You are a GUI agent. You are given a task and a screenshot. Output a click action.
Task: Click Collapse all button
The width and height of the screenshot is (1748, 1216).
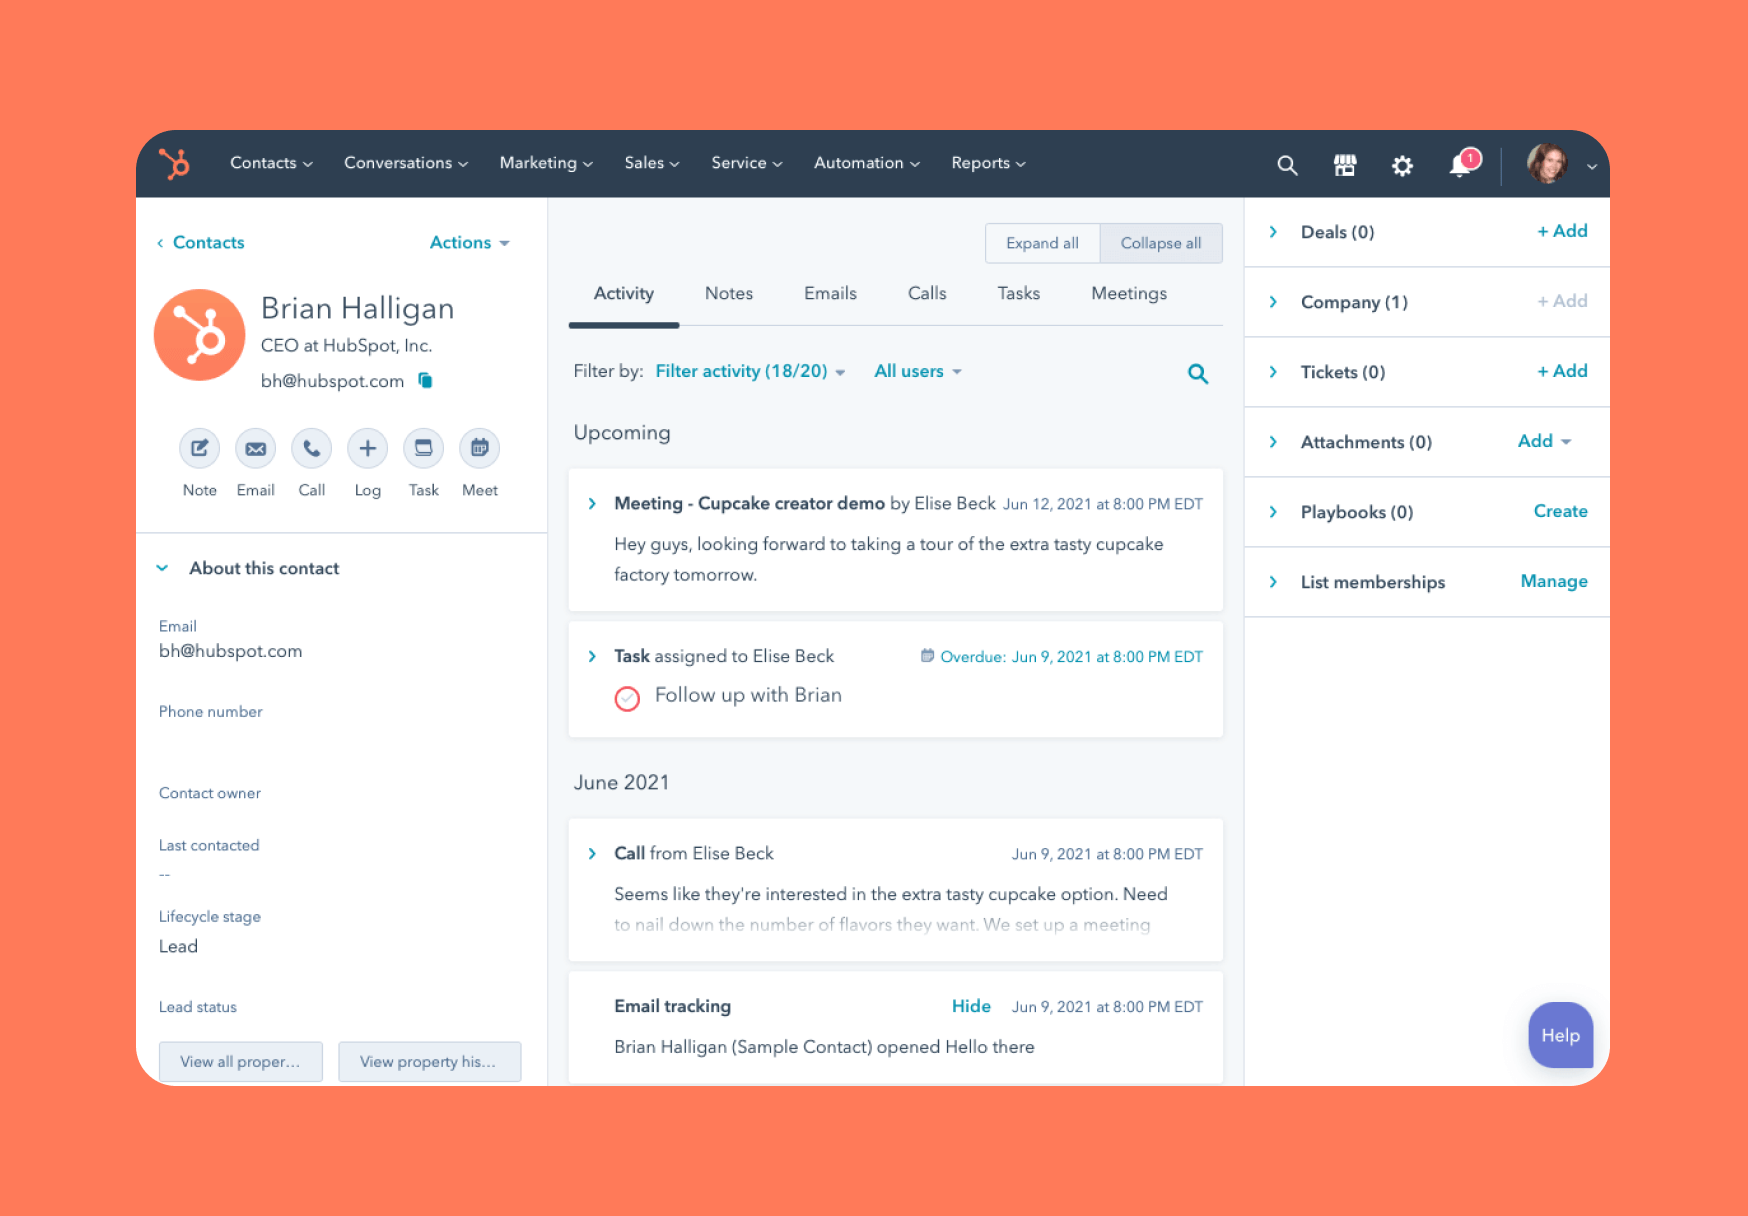1161,243
